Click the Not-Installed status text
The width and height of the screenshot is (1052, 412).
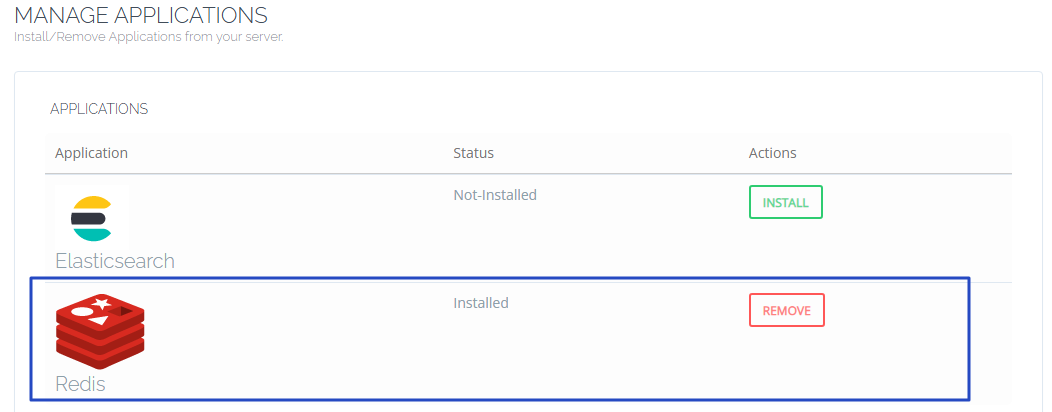pos(495,195)
